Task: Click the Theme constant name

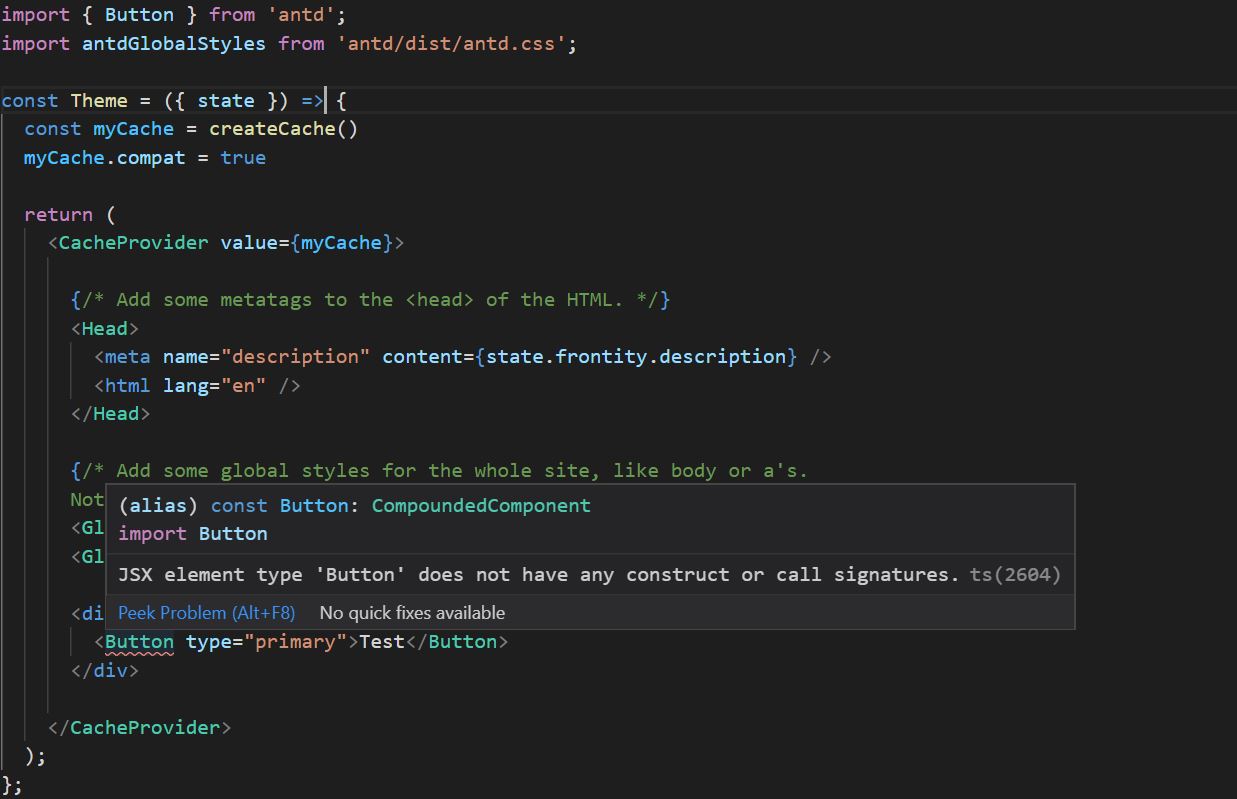Action: pyautogui.click(x=99, y=101)
